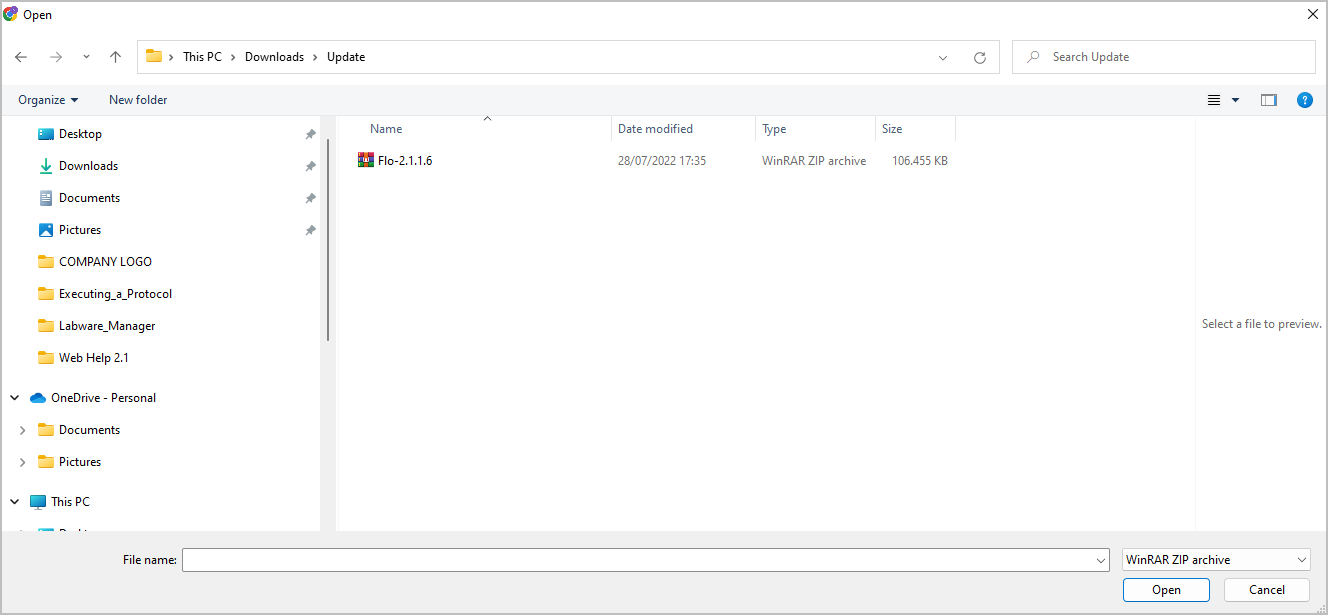Open the Organize menu
The image size is (1328, 615).
click(x=48, y=100)
